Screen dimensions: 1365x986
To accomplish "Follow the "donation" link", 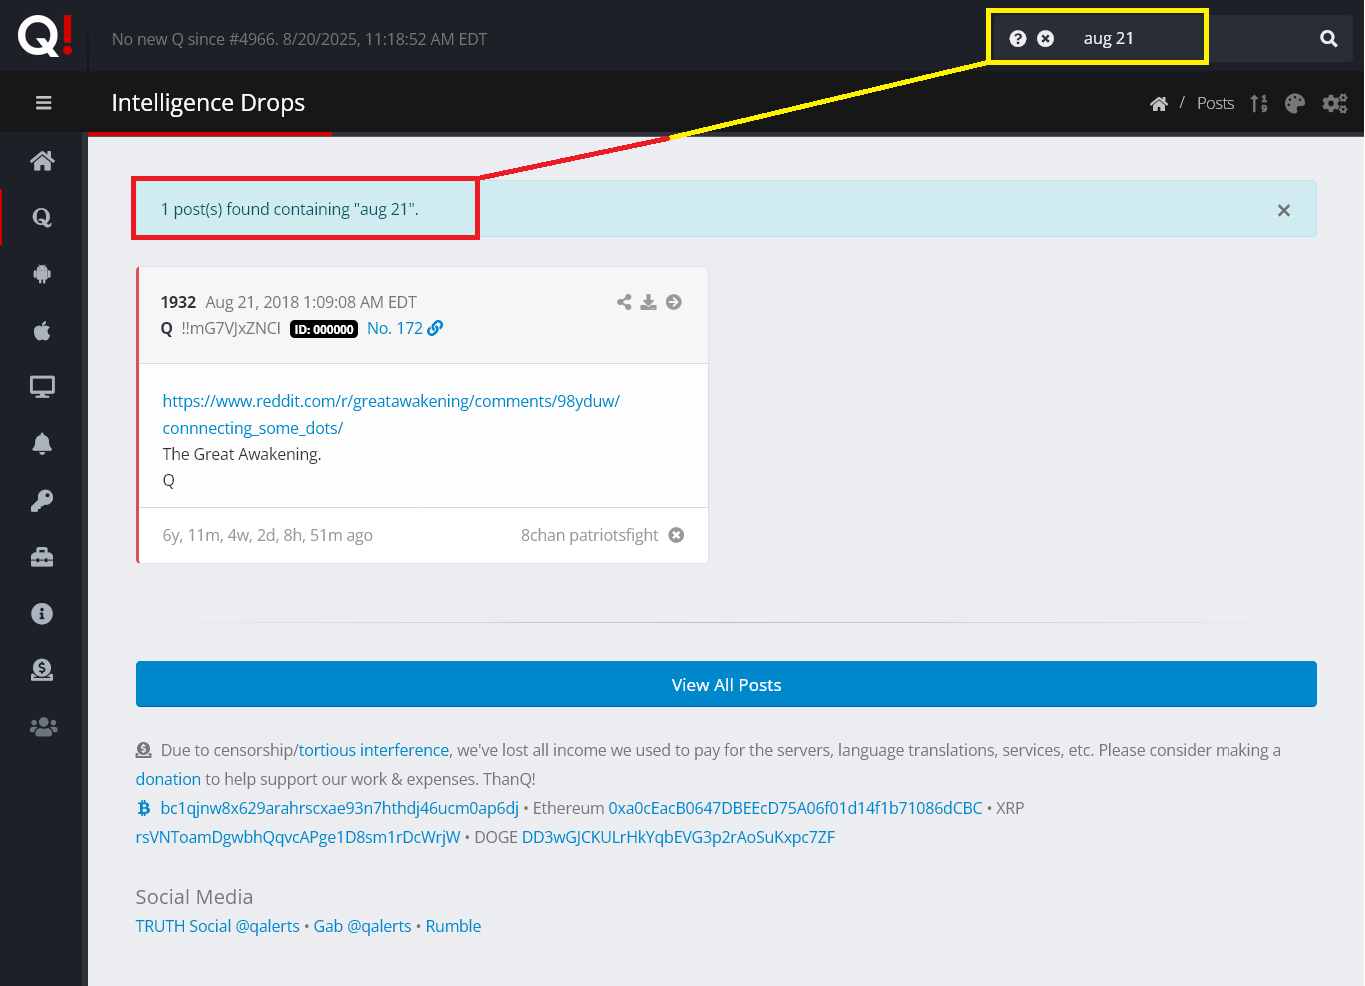I will point(168,779).
